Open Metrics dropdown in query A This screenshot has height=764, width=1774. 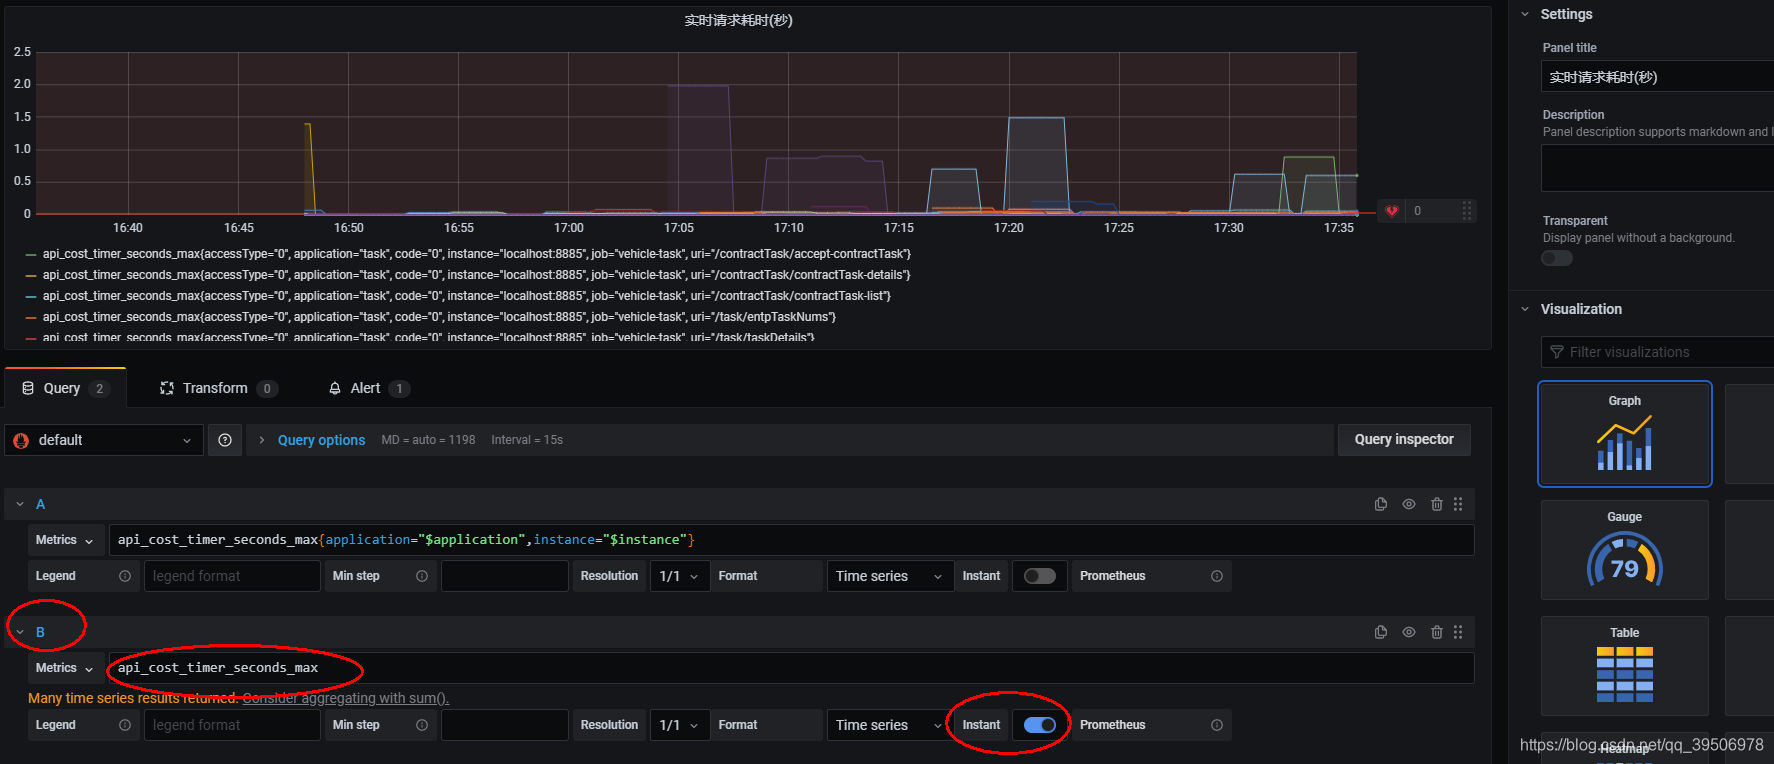tap(66, 540)
